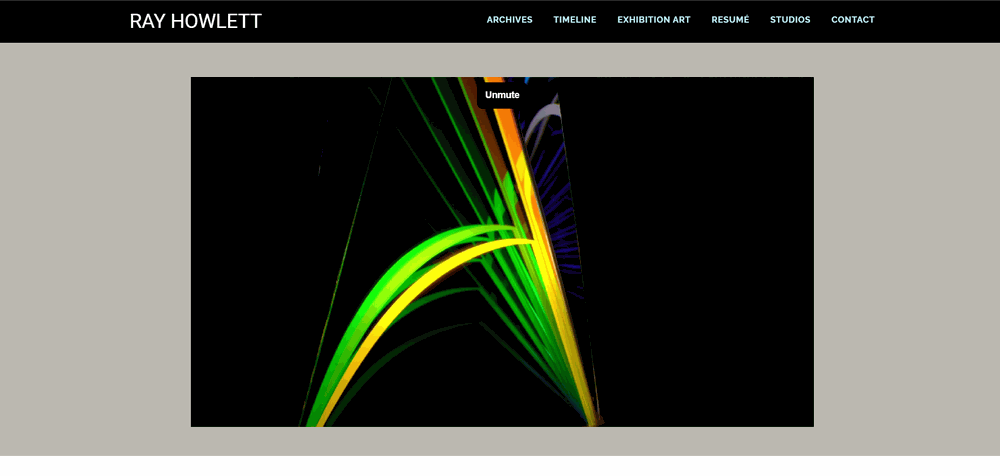1000x476 pixels.
Task: Open the Contact page
Action: click(852, 20)
